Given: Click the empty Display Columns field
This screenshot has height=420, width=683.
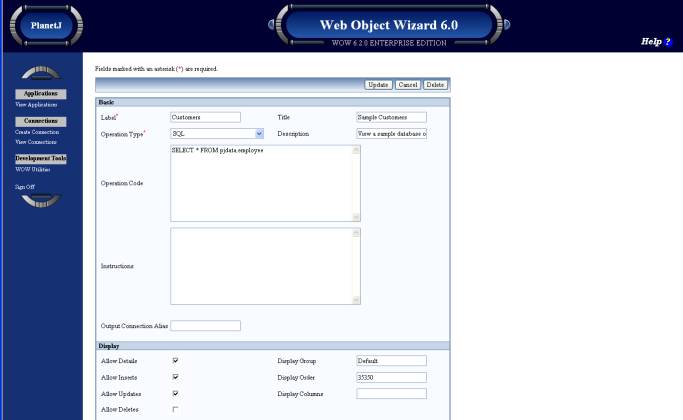Looking at the screenshot, I should pyautogui.click(x=391, y=393).
